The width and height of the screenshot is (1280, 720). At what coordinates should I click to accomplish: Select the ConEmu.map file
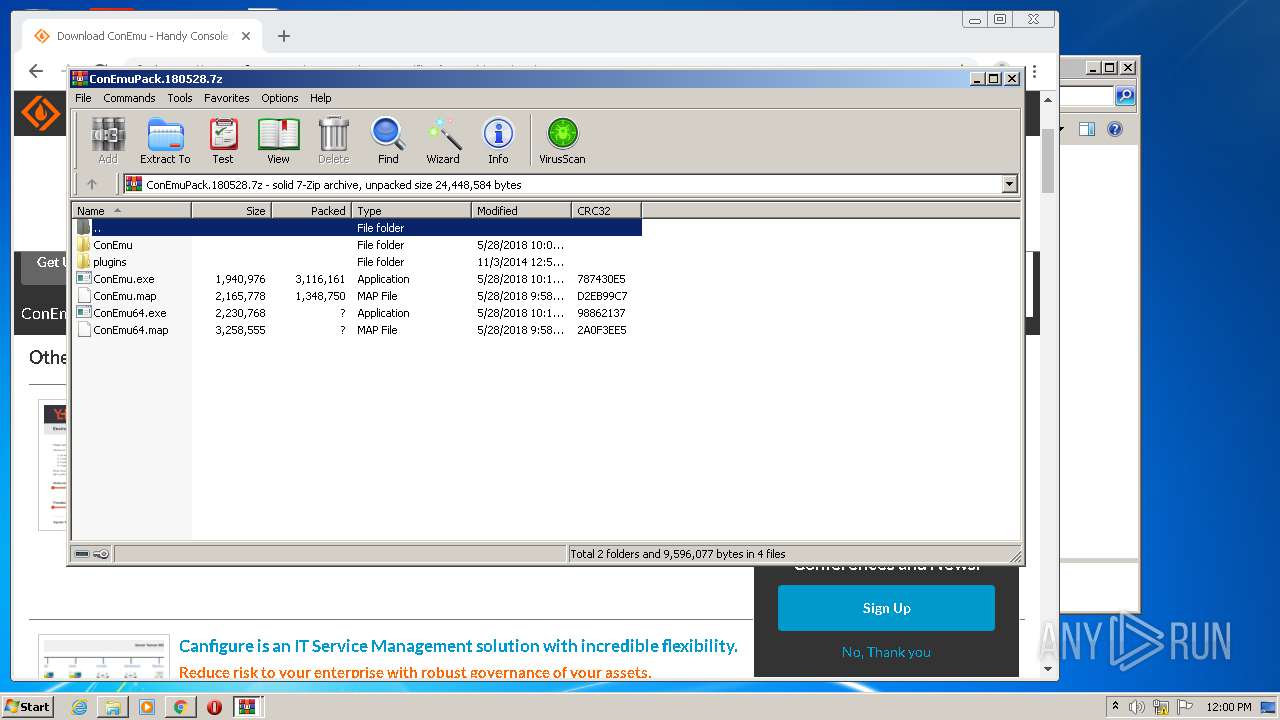point(357,296)
